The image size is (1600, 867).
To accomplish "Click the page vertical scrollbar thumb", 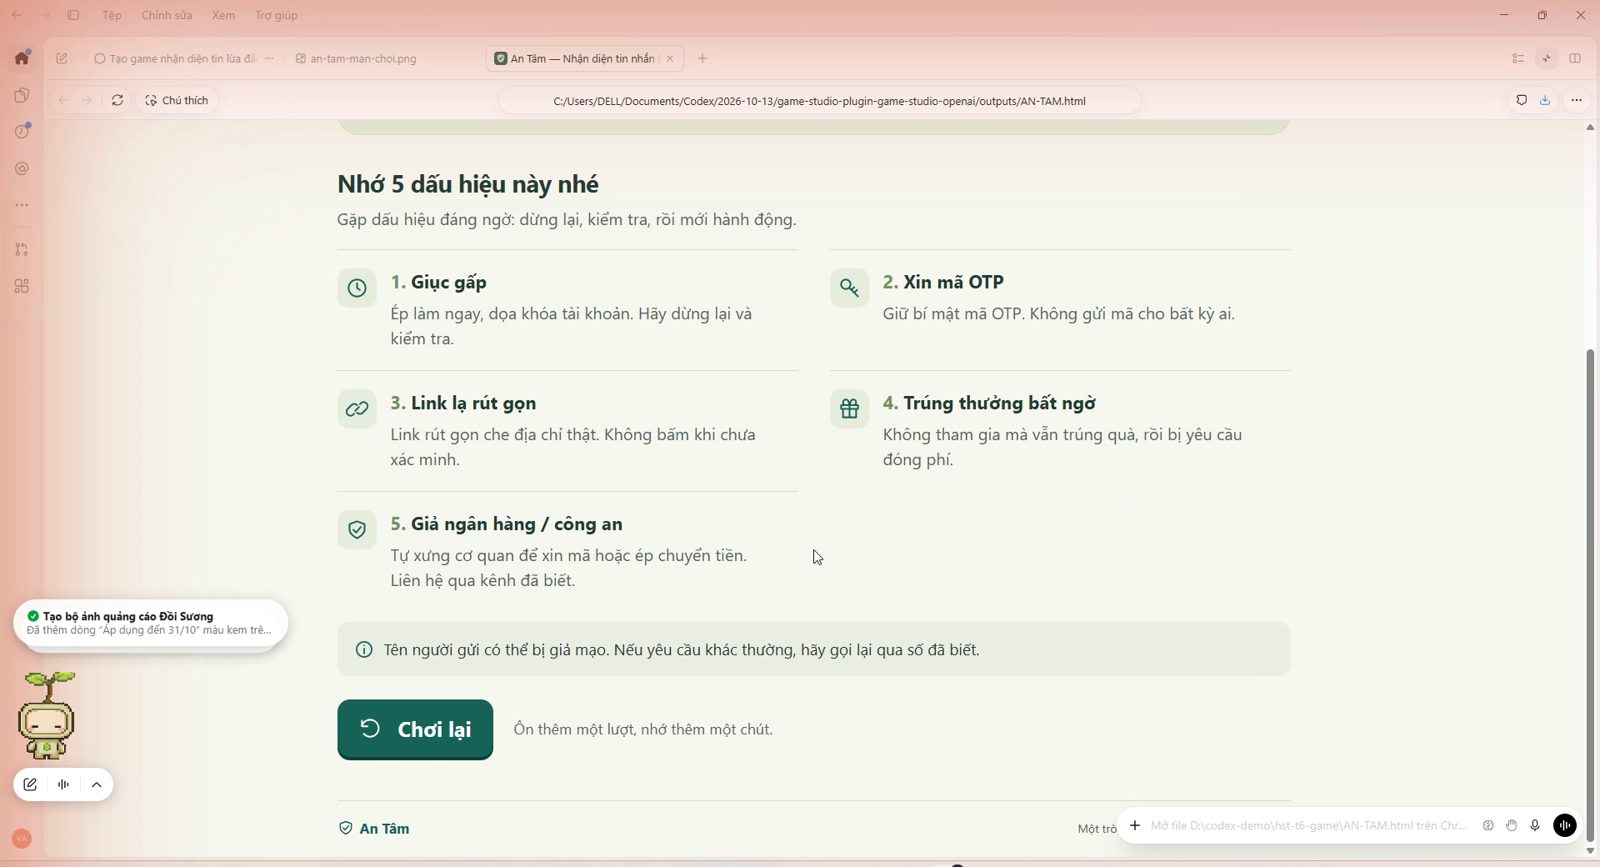I will click(x=1590, y=595).
